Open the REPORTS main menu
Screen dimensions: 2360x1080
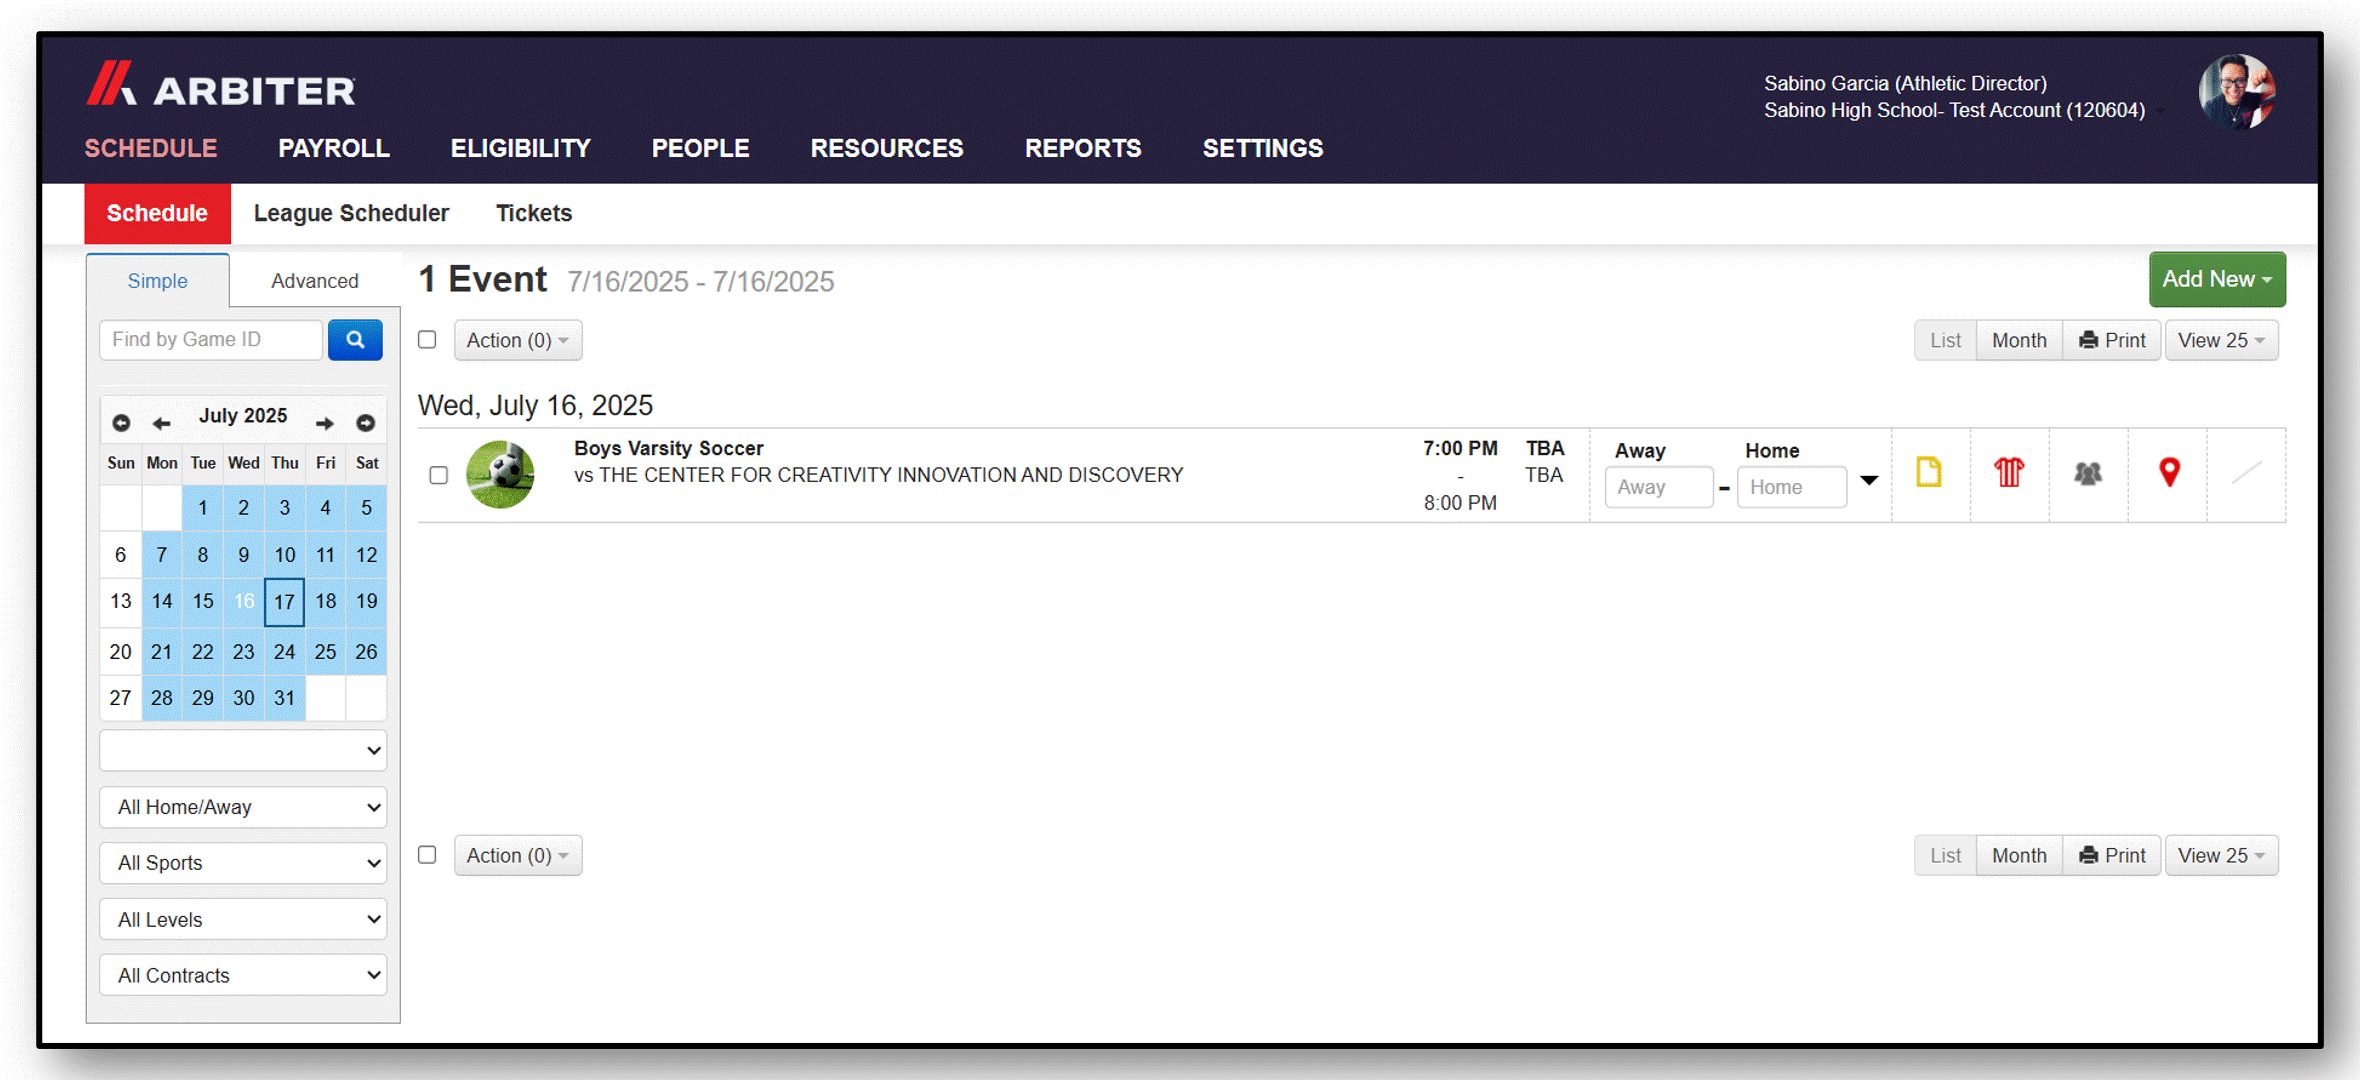pyautogui.click(x=1083, y=148)
